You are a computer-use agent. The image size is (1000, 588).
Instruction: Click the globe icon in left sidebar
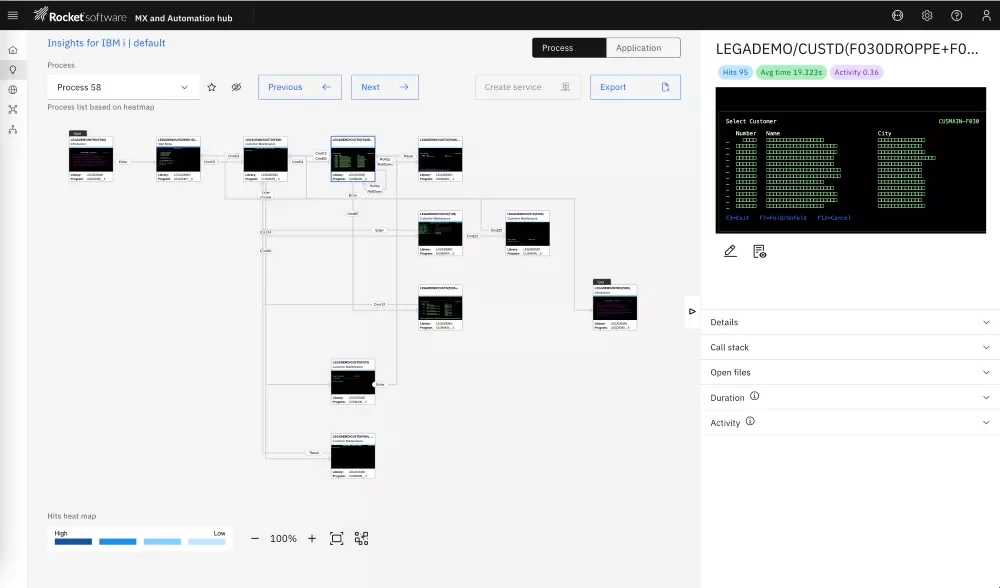pos(13,89)
